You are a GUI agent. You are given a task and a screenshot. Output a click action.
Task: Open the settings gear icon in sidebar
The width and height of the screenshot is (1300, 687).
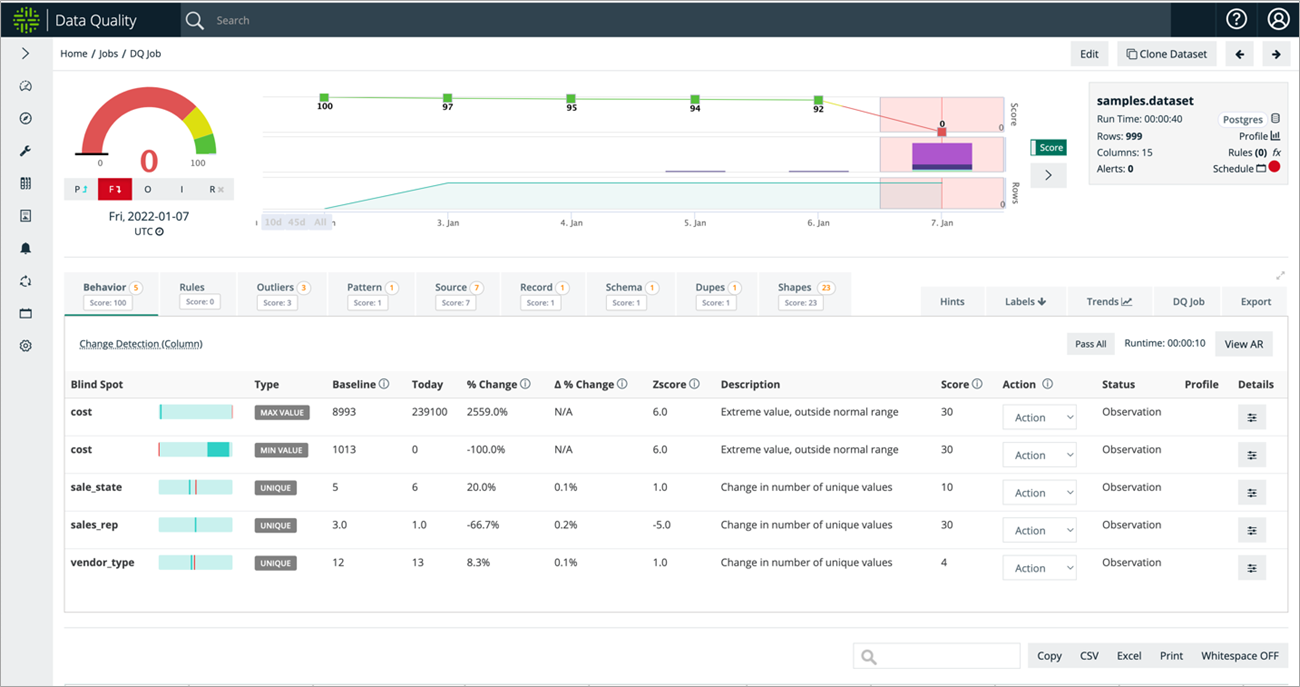coord(26,346)
